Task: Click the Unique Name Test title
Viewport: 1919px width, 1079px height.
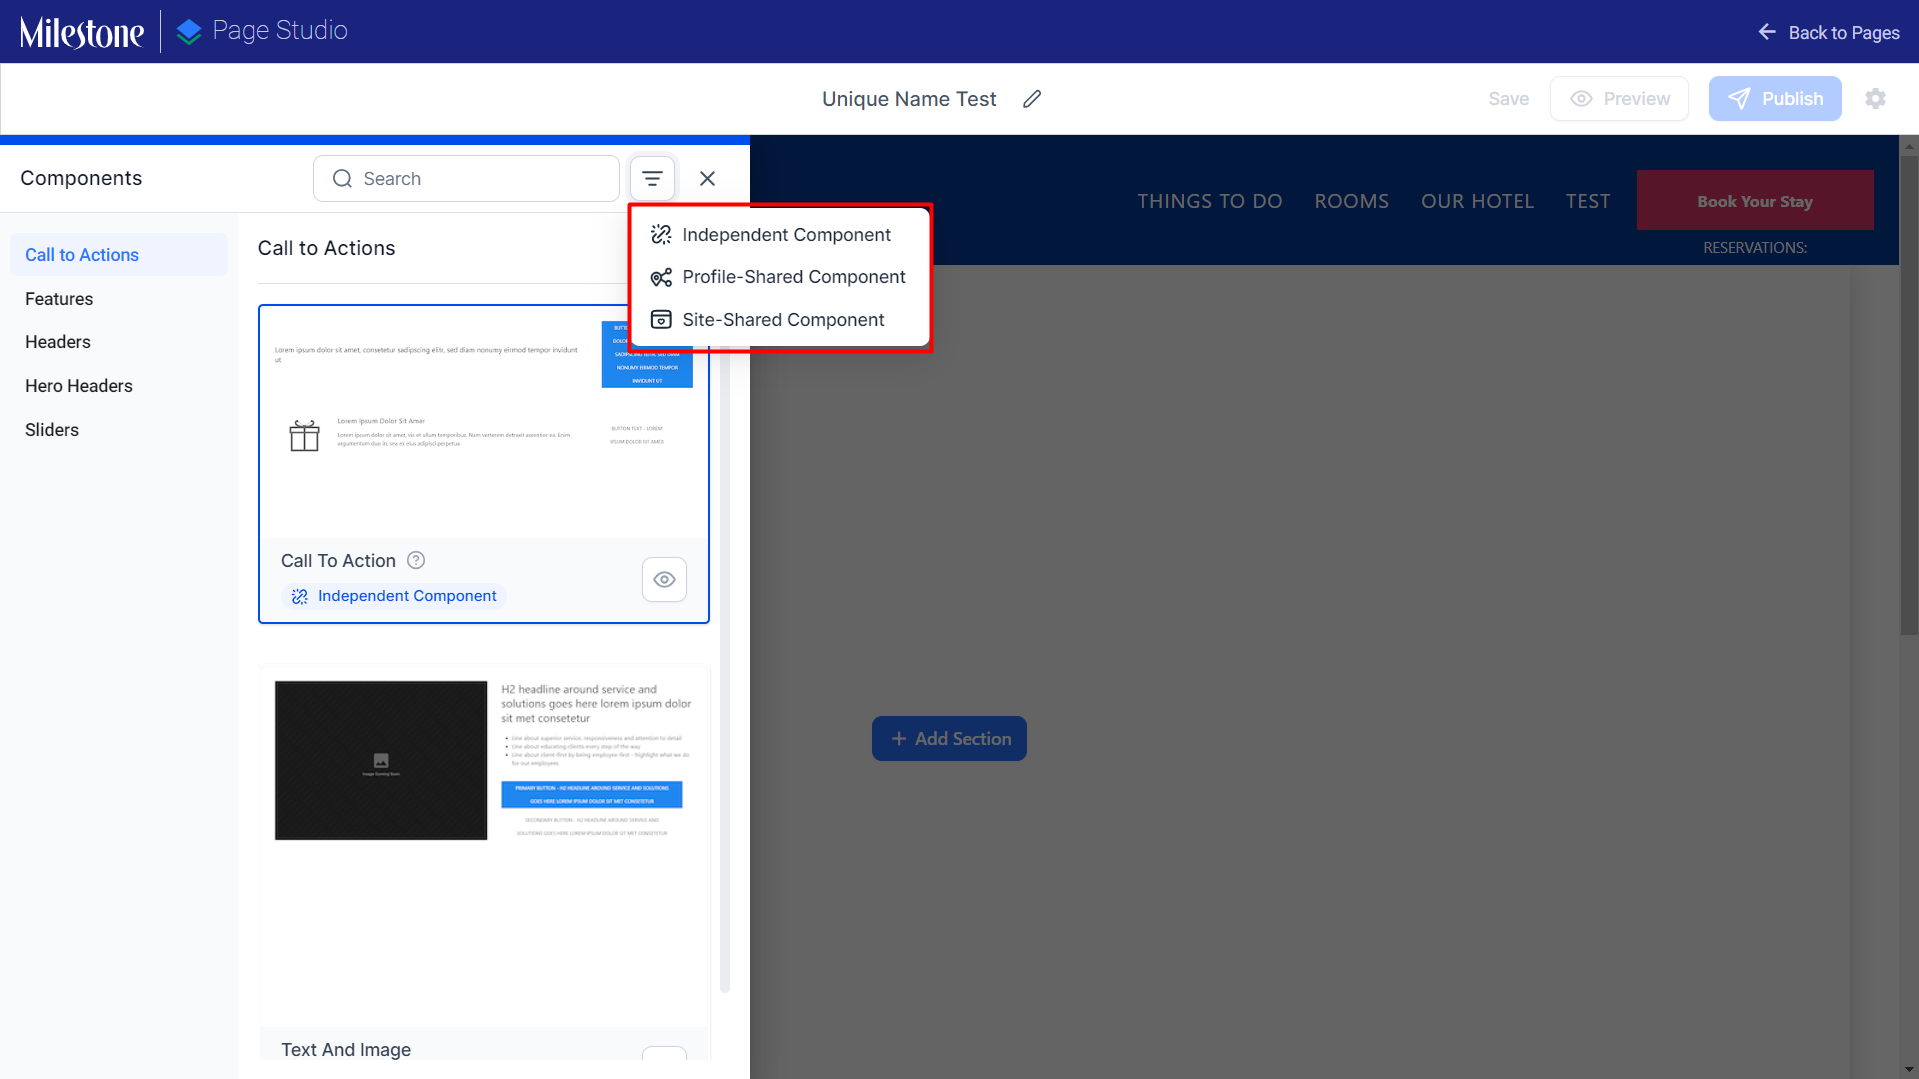Action: pyautogui.click(x=909, y=99)
